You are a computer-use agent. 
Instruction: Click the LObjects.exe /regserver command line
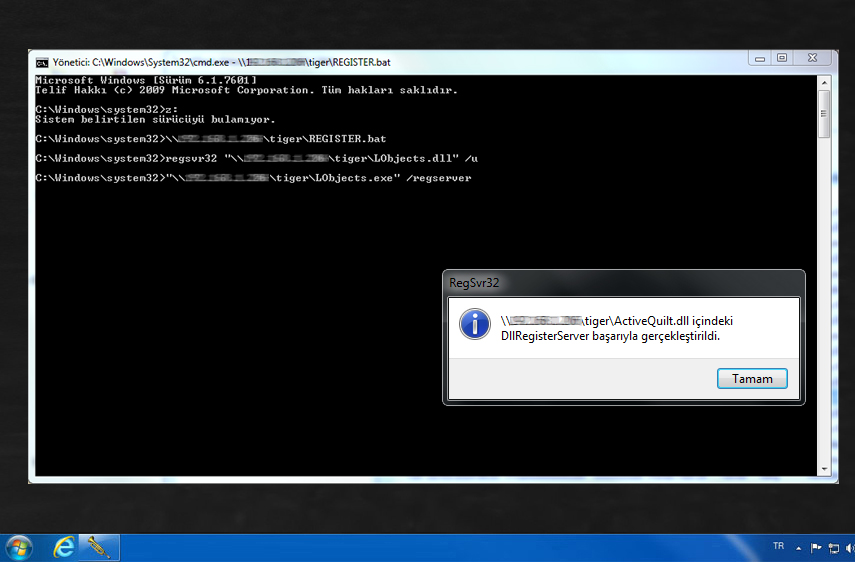pos(320,178)
